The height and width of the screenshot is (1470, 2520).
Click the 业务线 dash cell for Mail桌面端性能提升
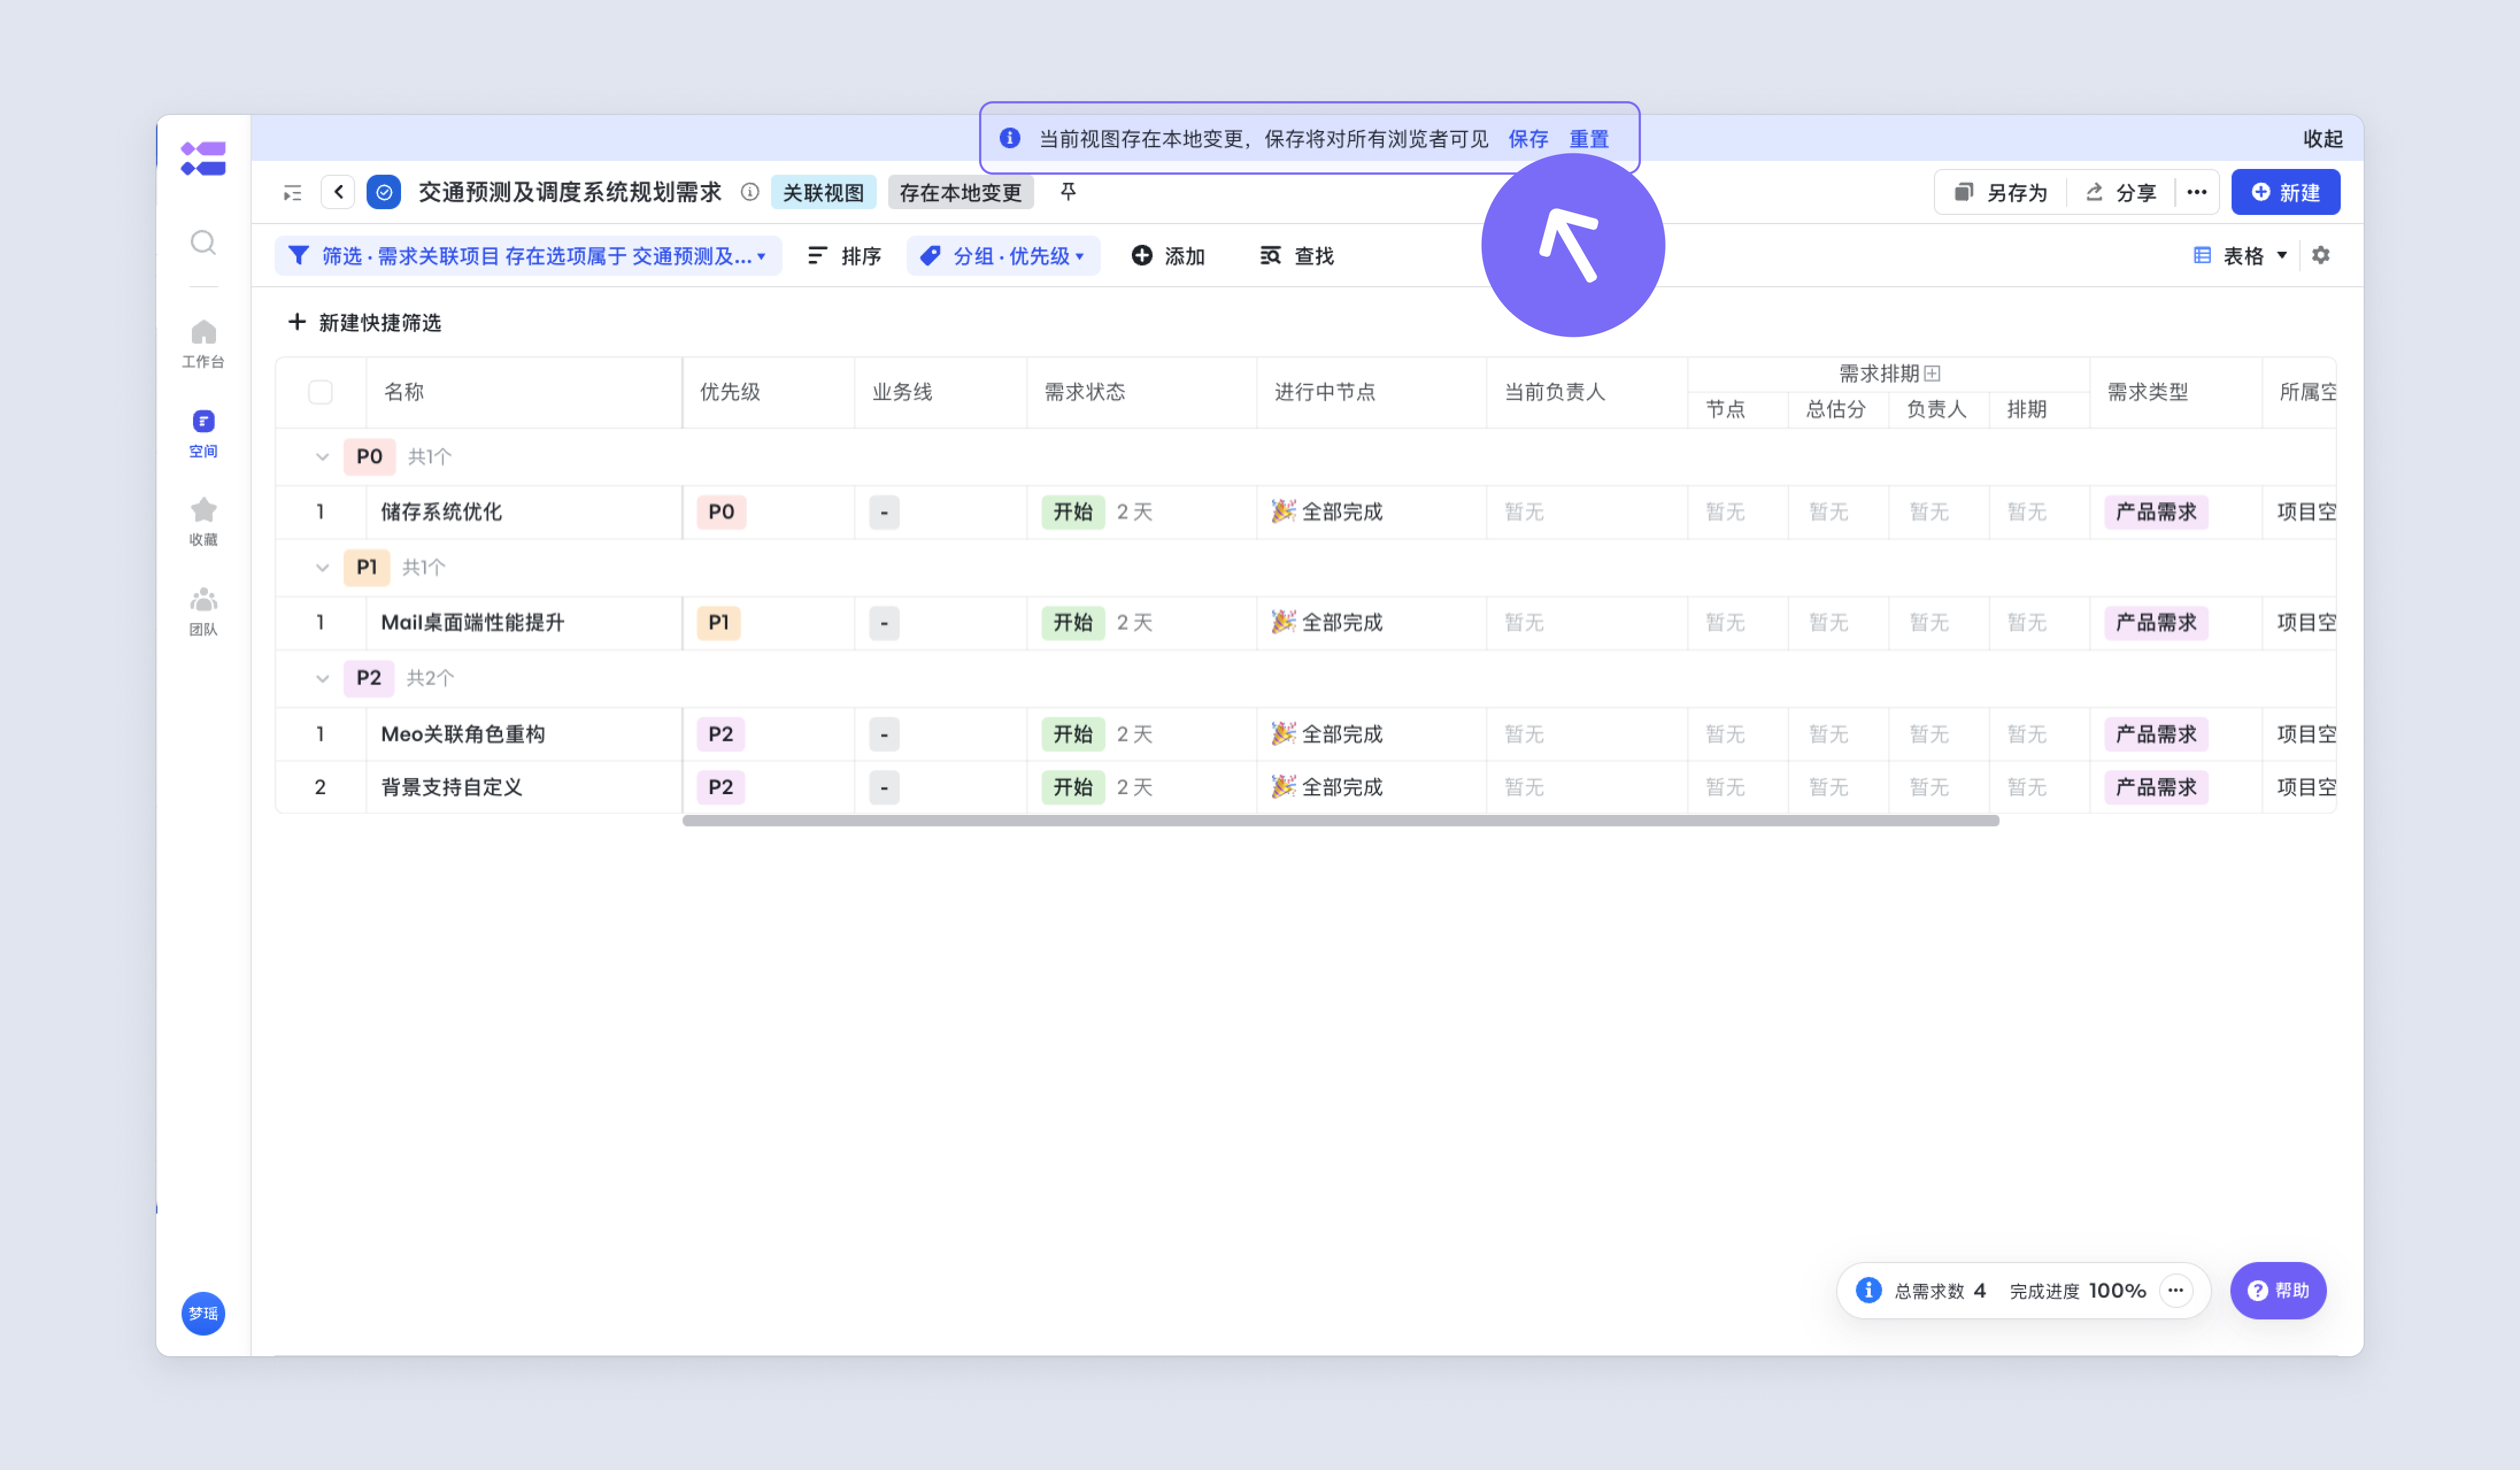click(884, 623)
